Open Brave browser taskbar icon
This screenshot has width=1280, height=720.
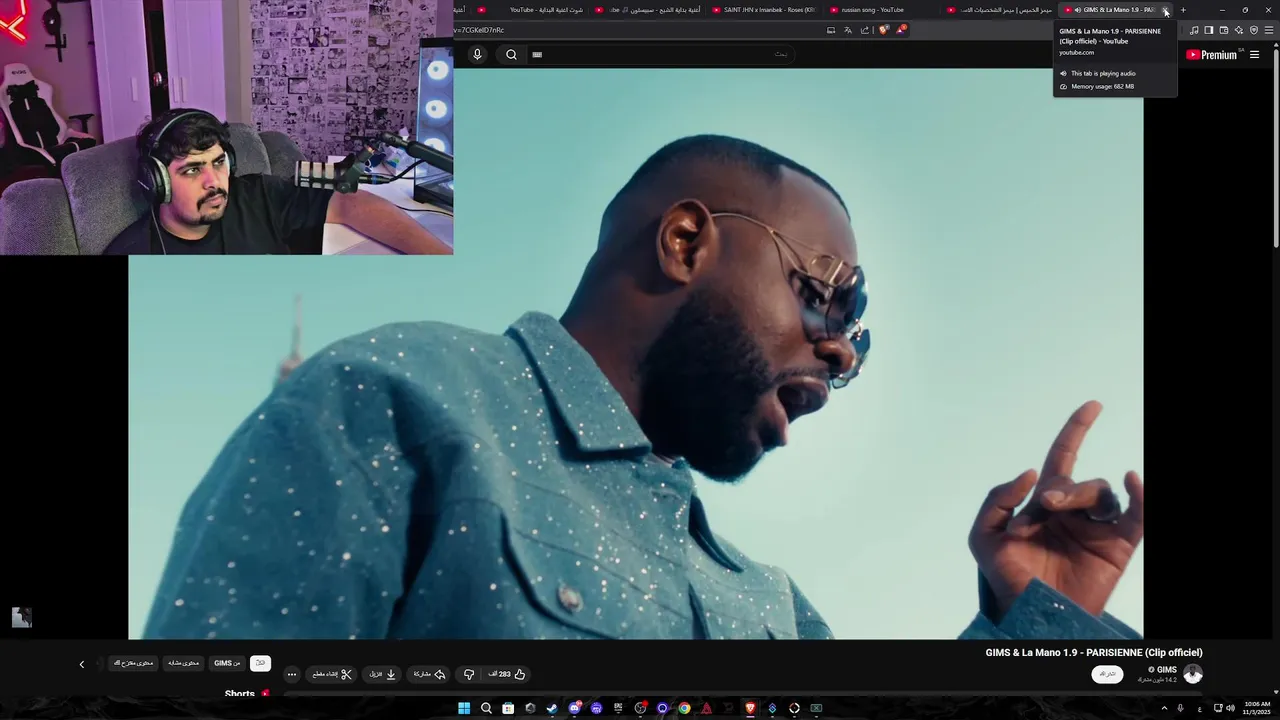coord(750,708)
